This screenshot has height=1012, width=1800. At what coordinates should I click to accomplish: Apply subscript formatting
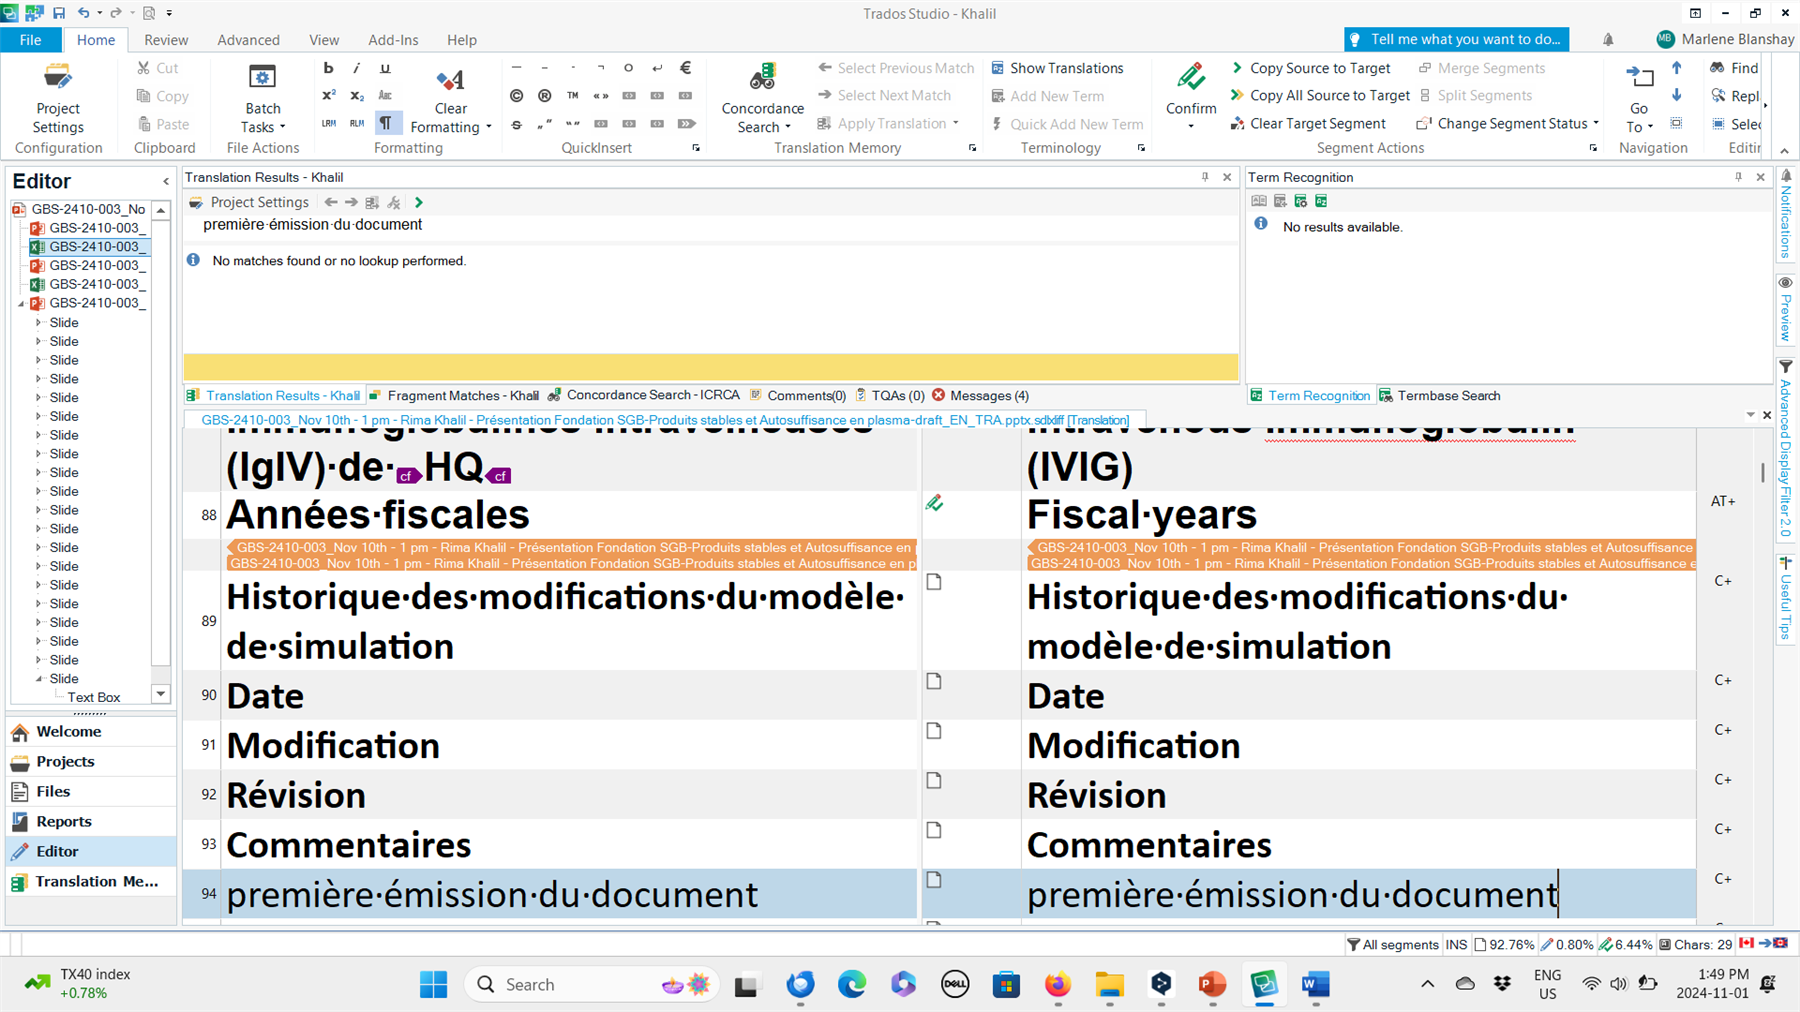(x=356, y=96)
